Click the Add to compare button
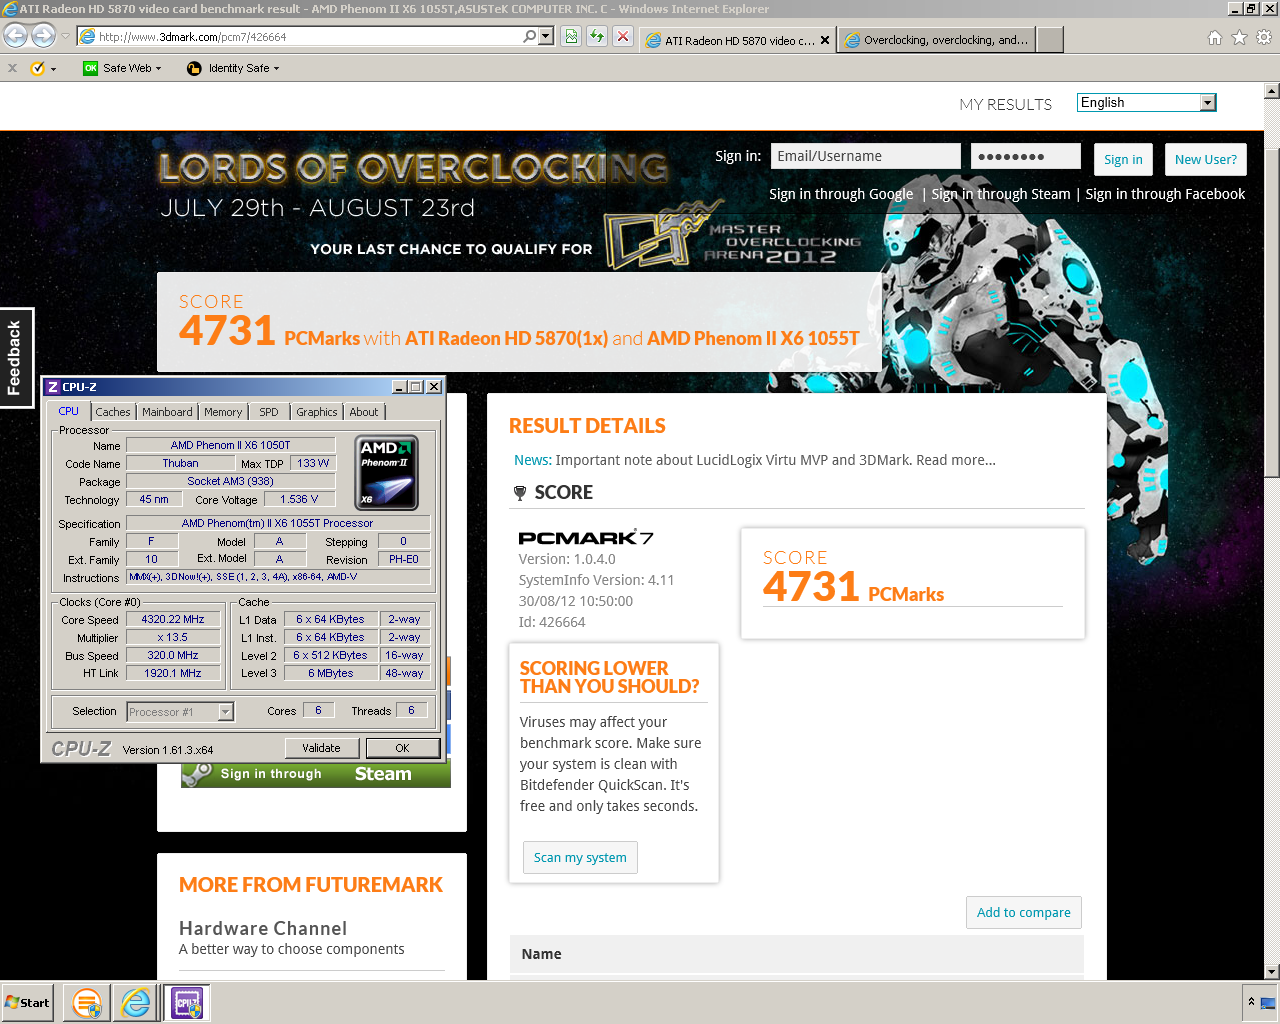 pyautogui.click(x=1023, y=912)
